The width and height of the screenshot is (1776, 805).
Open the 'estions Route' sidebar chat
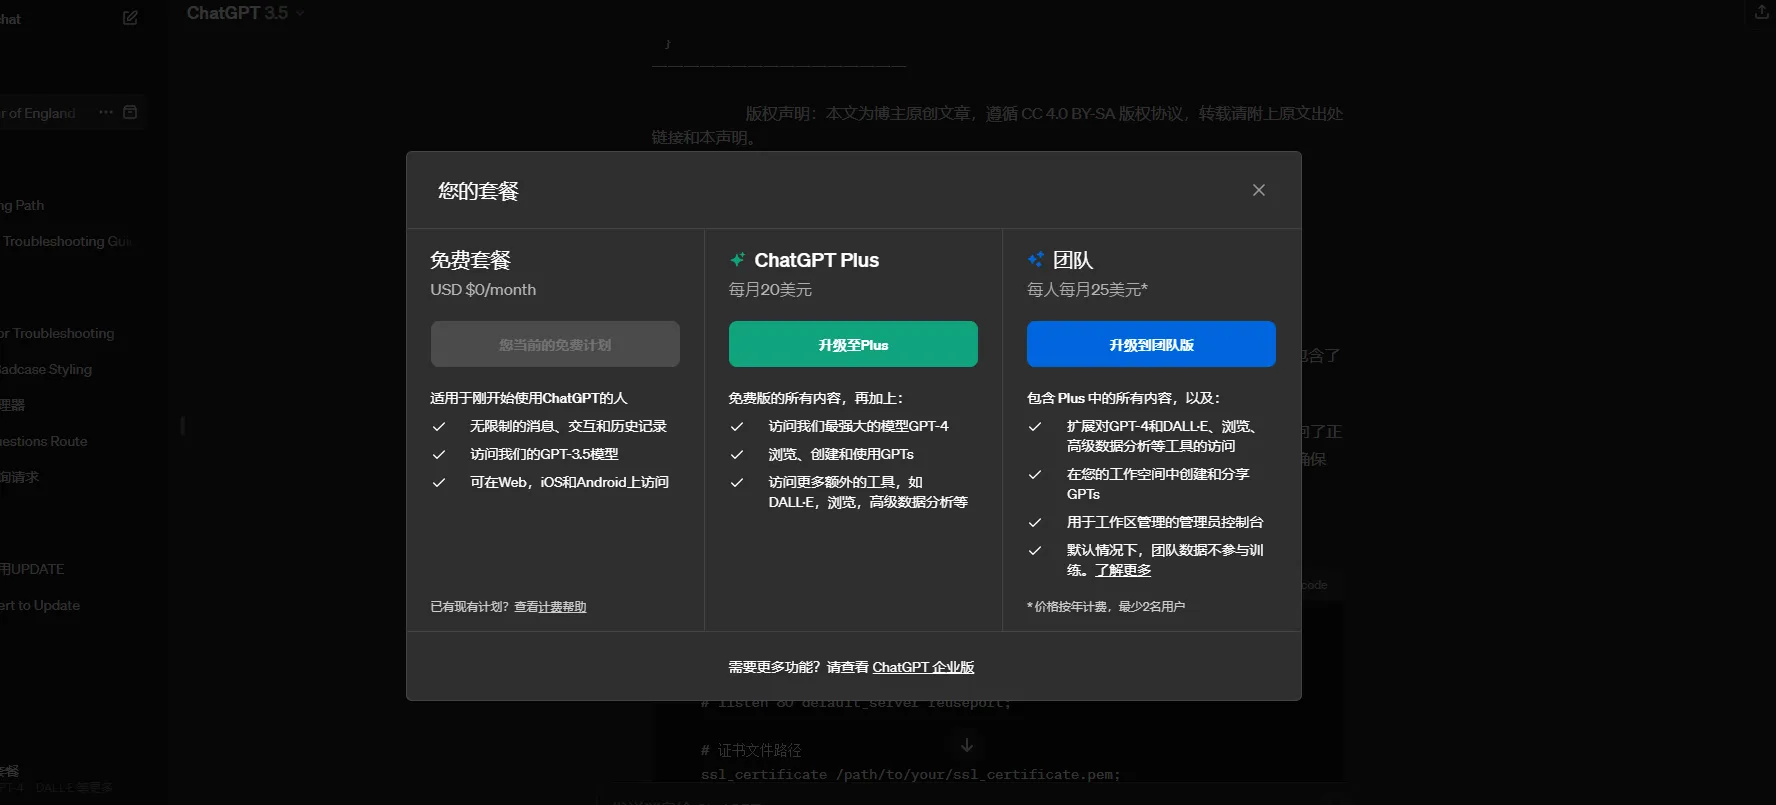coord(44,441)
